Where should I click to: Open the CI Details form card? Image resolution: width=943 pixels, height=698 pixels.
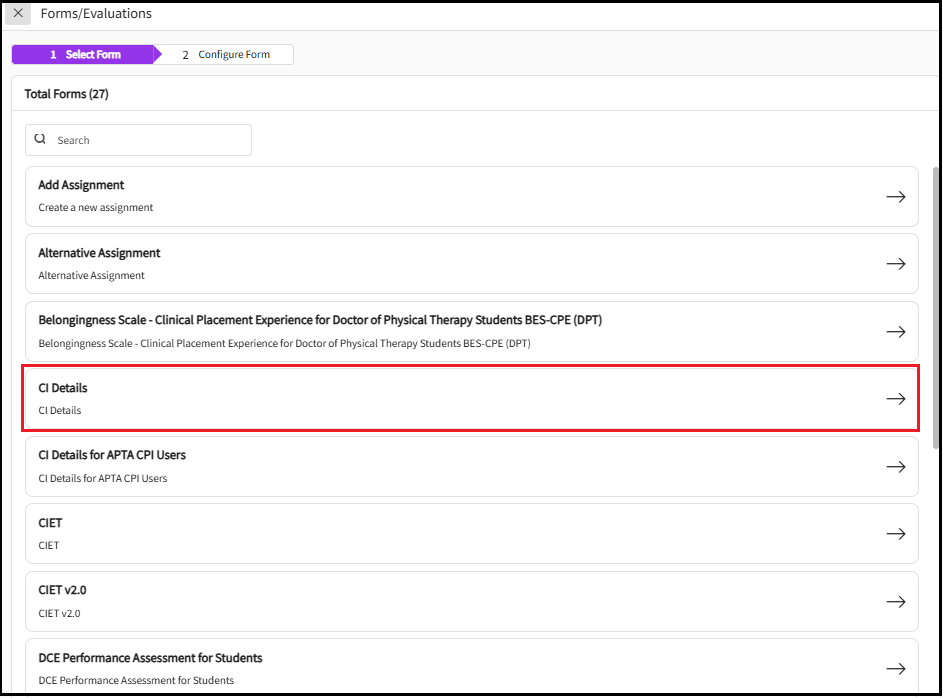tap(400, 398)
